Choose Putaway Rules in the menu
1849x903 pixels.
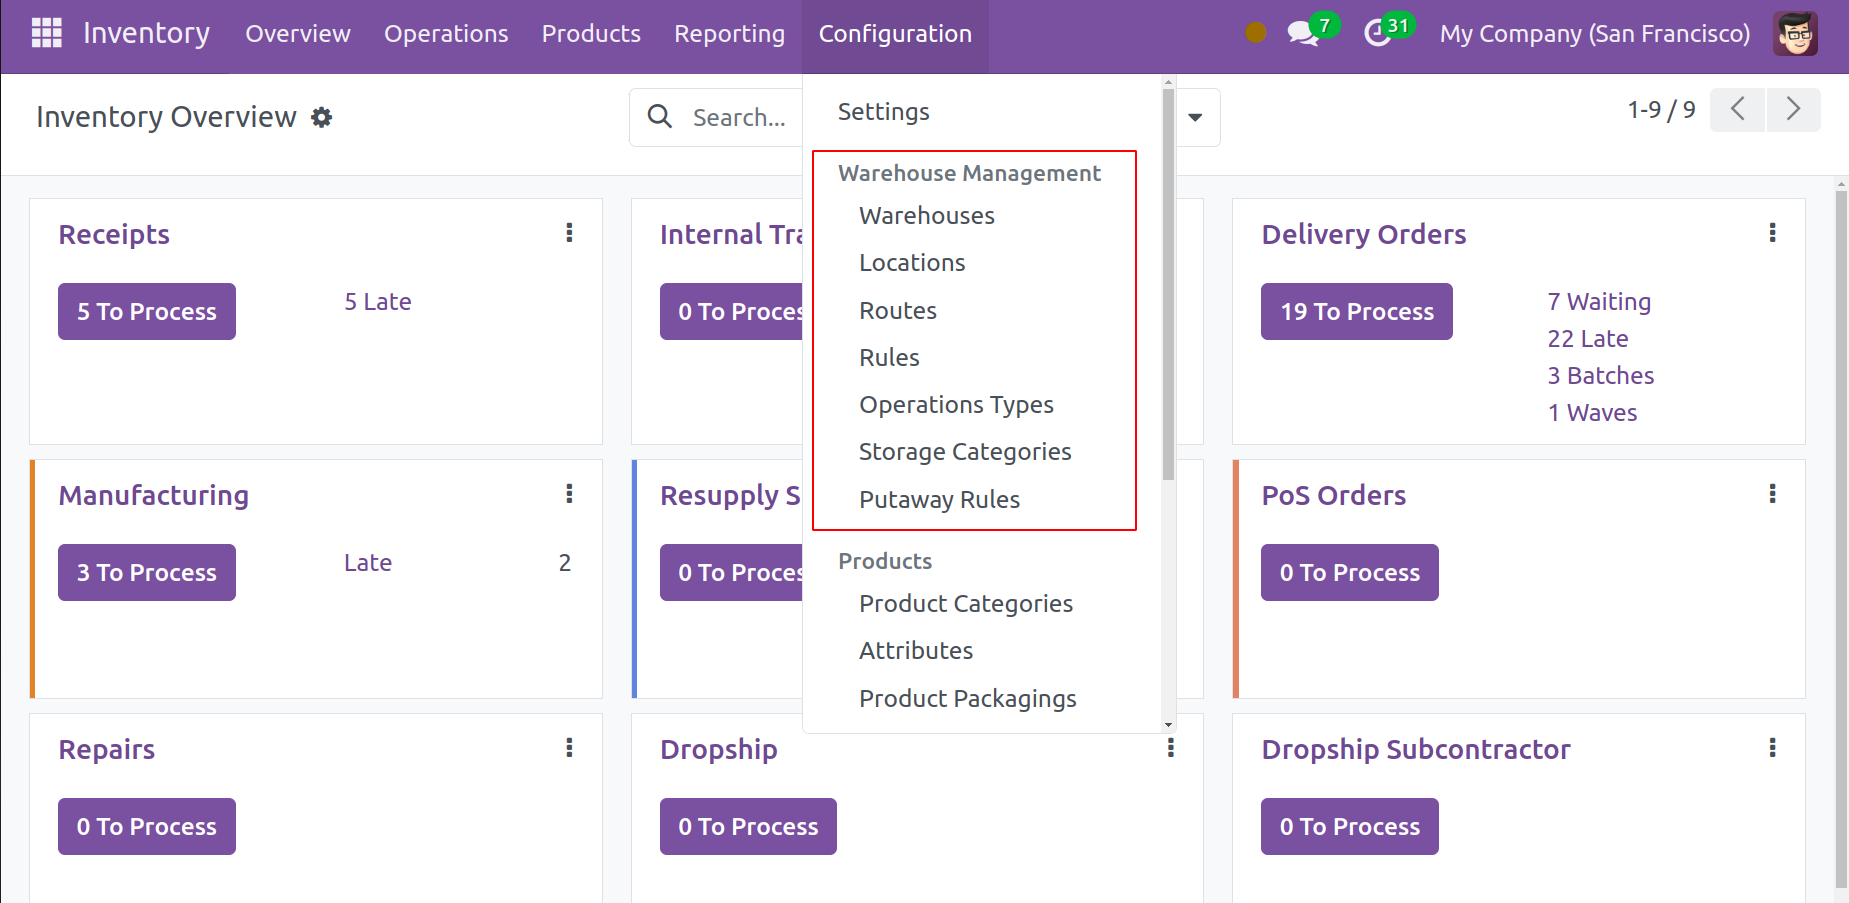click(x=939, y=500)
